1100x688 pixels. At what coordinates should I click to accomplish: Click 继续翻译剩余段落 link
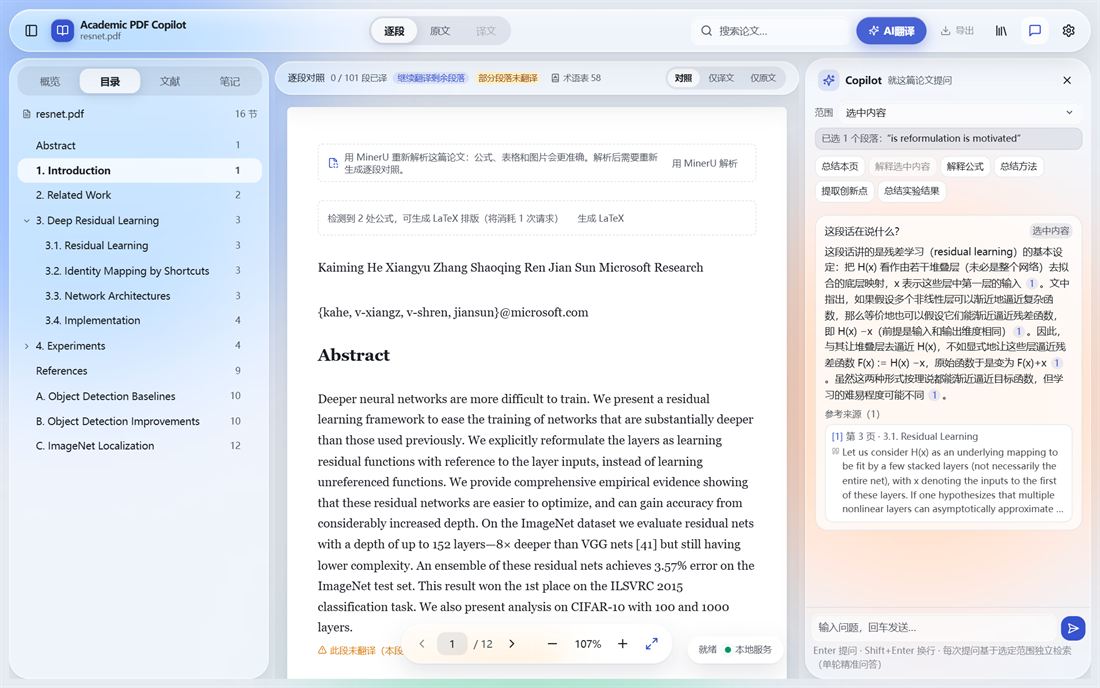pyautogui.click(x=431, y=78)
